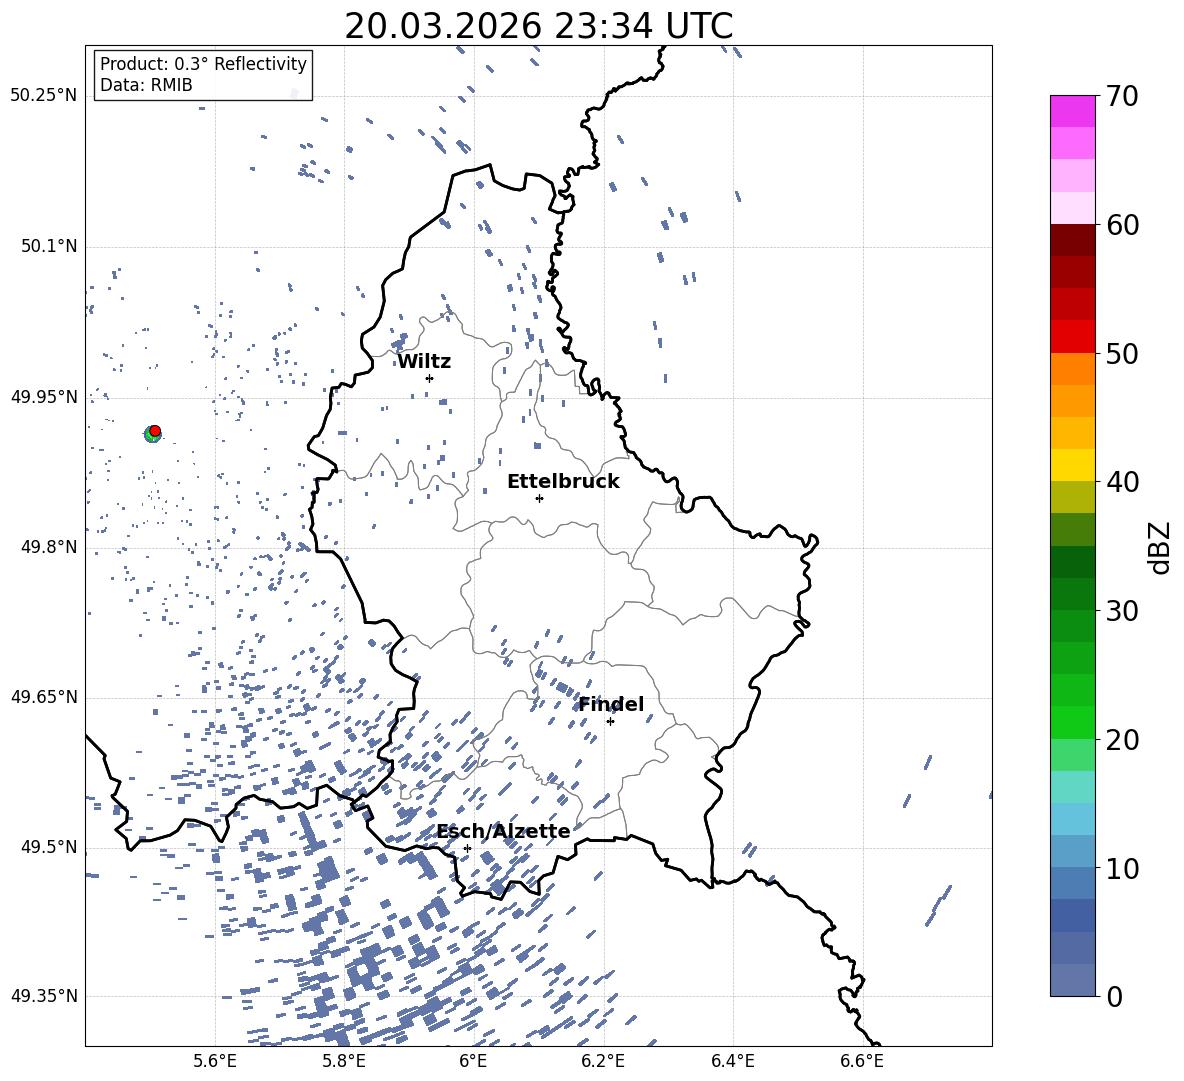The image size is (1184, 1081).
Task: Click the olive colorbar segment below 40
Action: 1072,497
